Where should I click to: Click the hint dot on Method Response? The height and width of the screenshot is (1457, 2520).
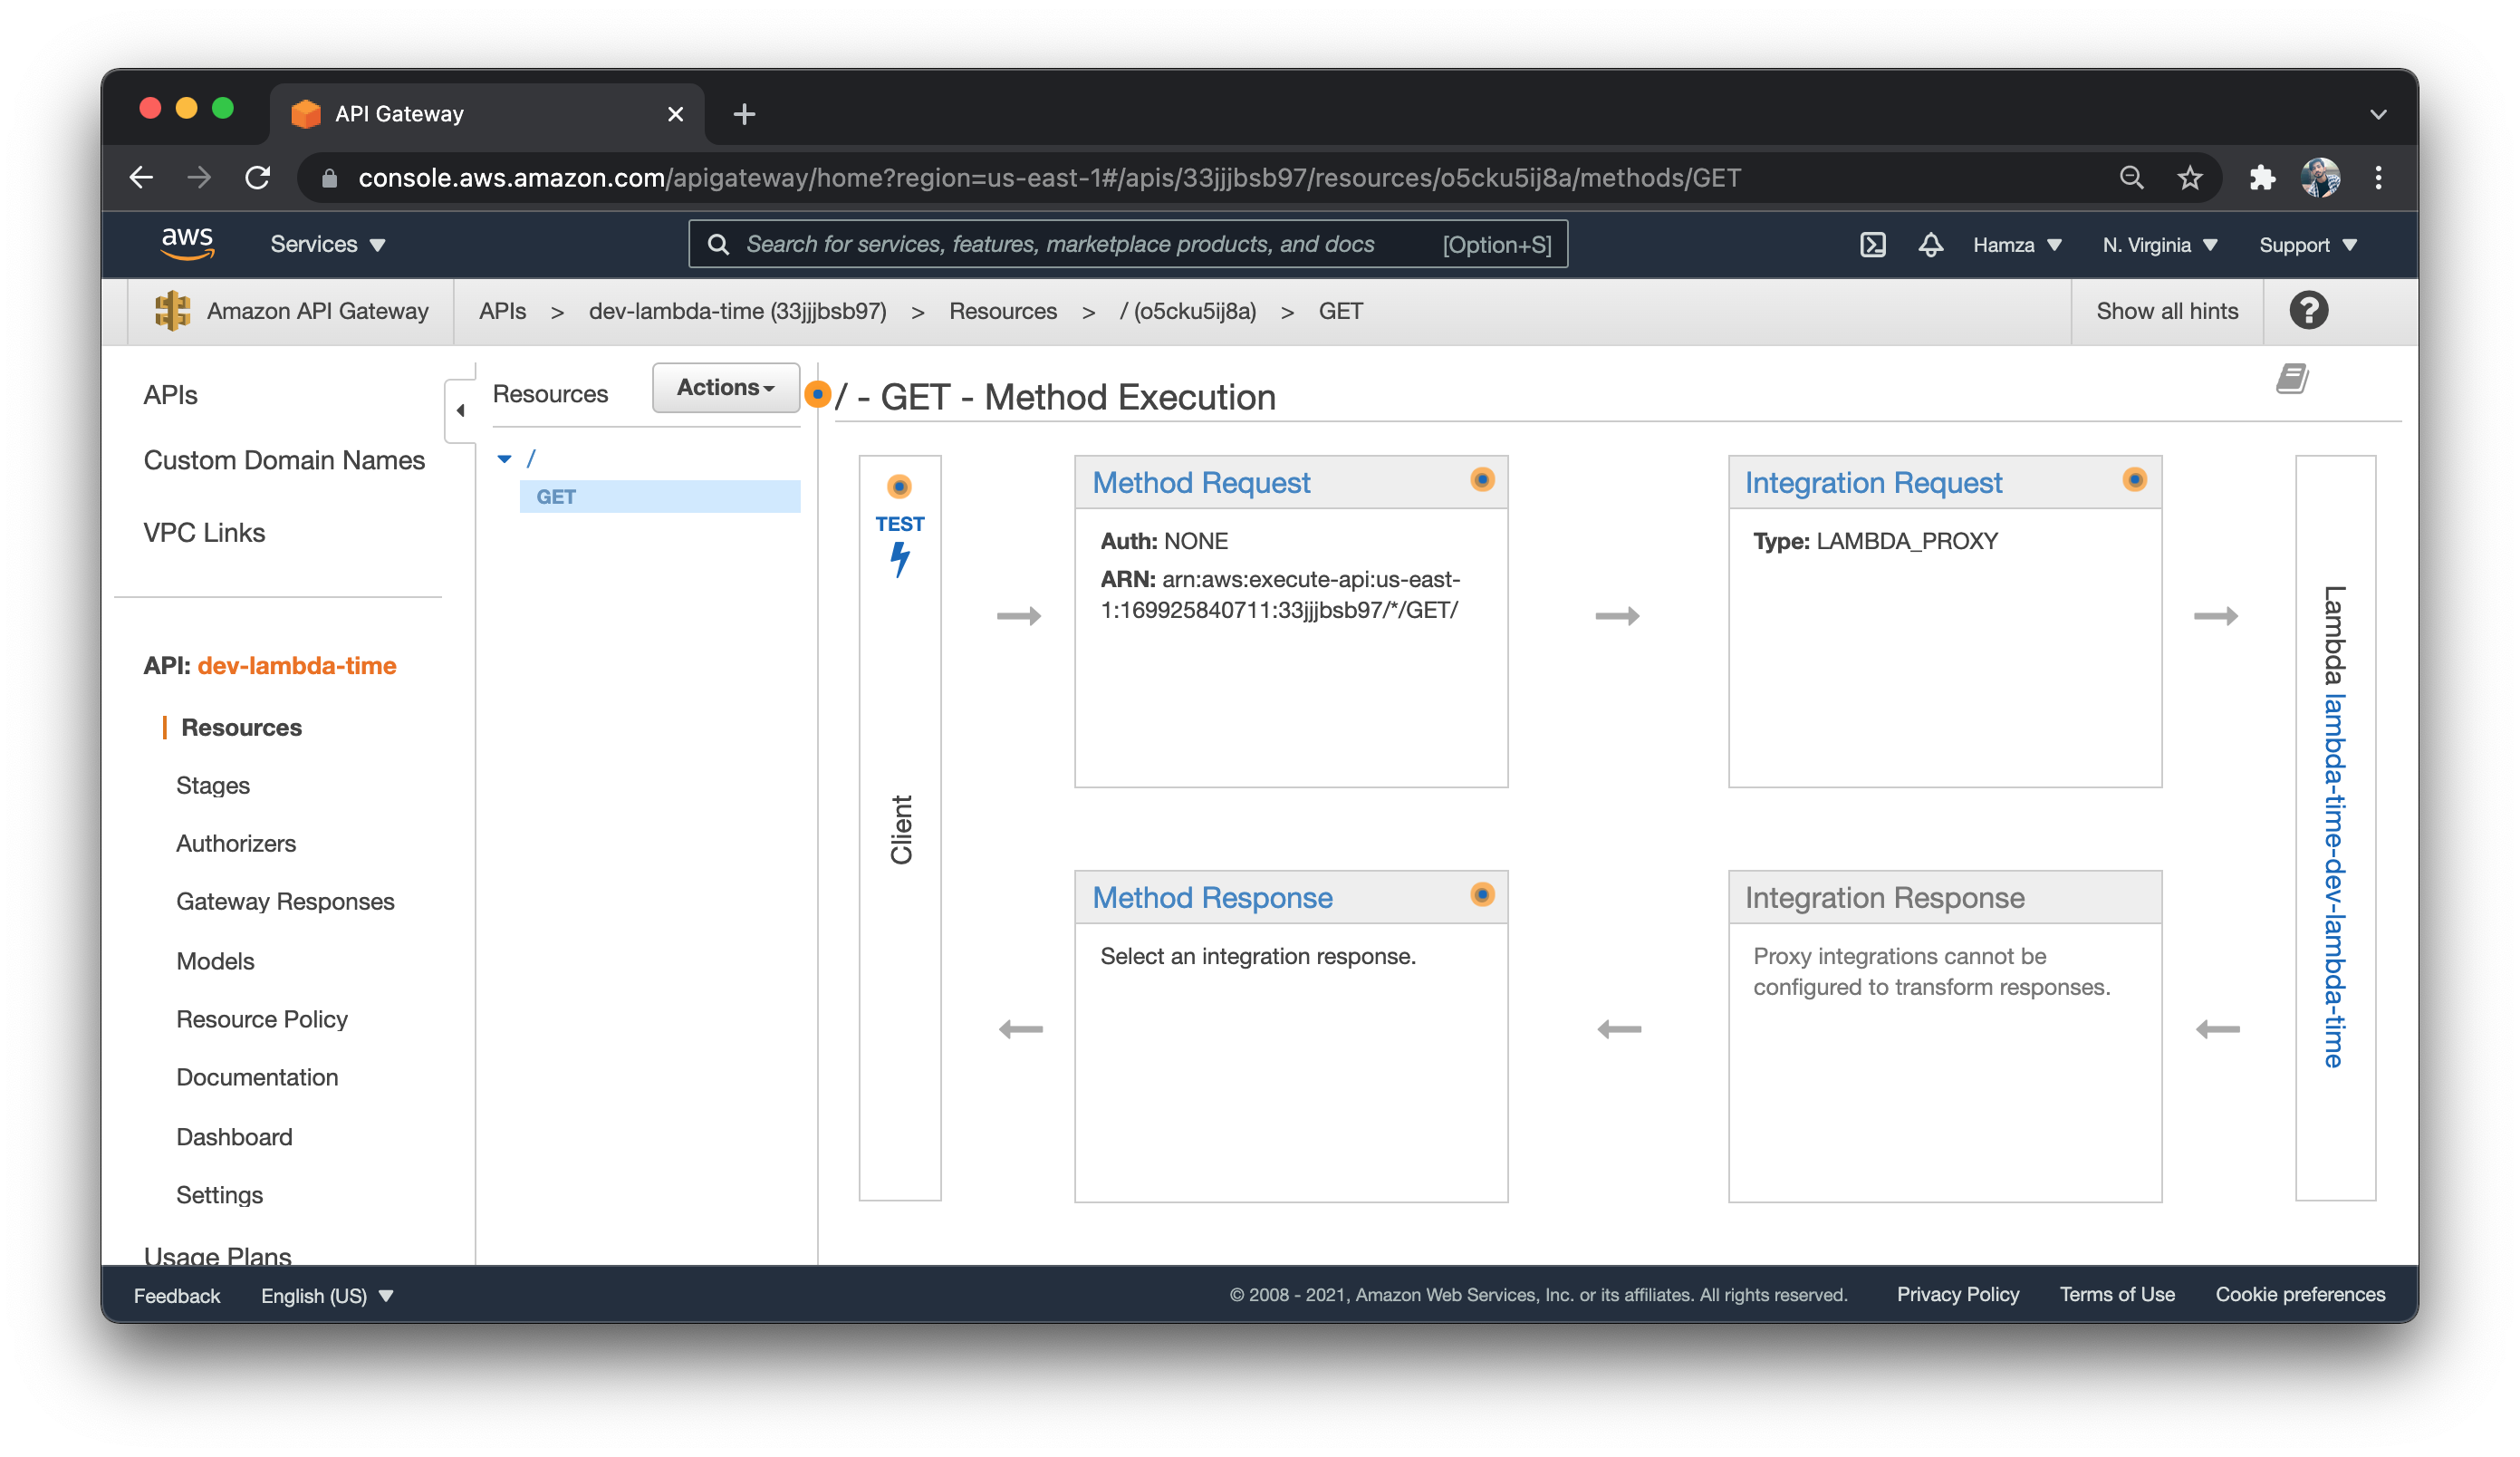1482,895
